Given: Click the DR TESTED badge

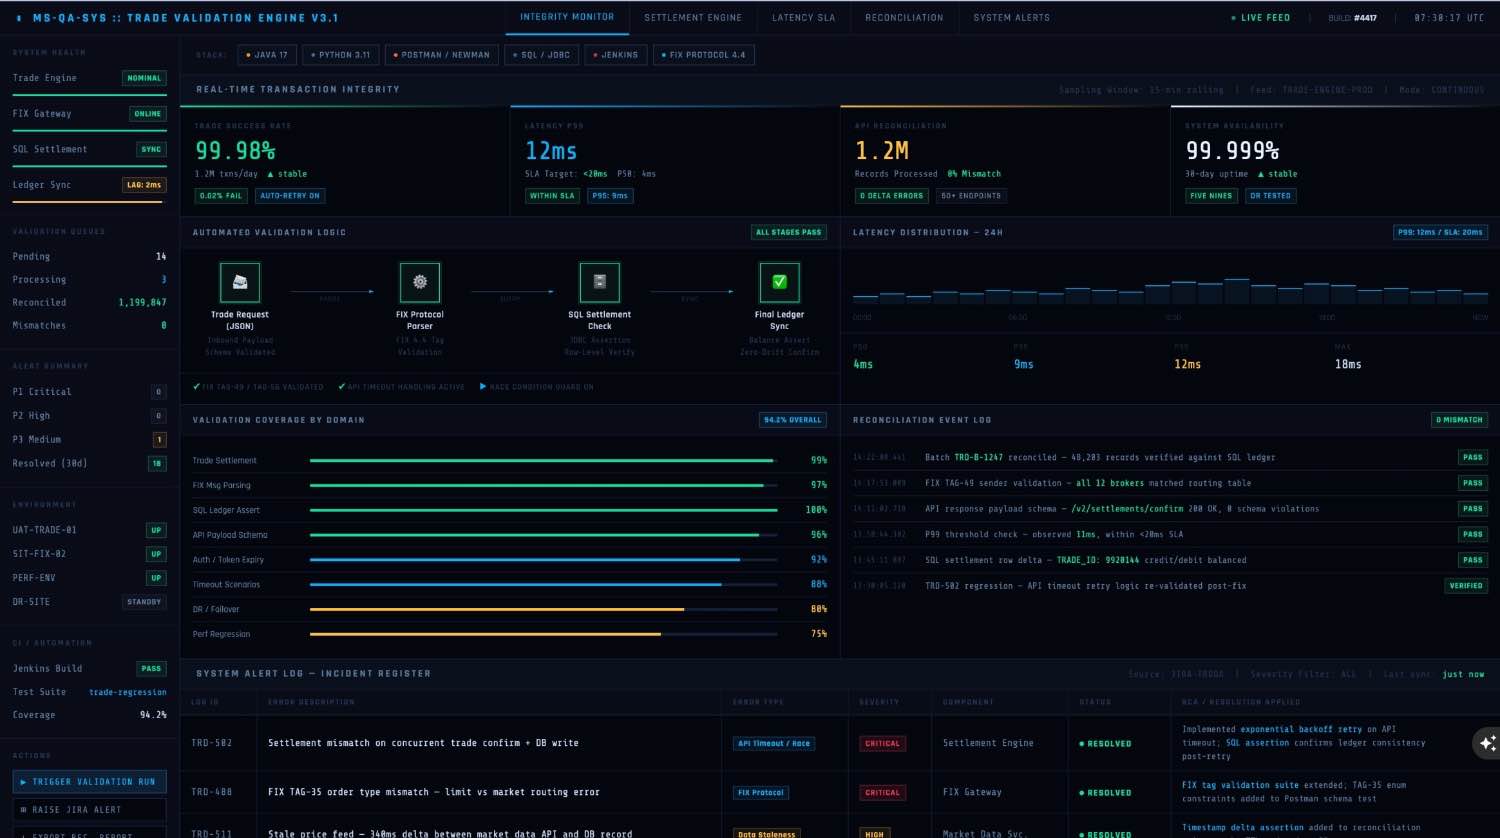Looking at the screenshot, I should 1270,196.
